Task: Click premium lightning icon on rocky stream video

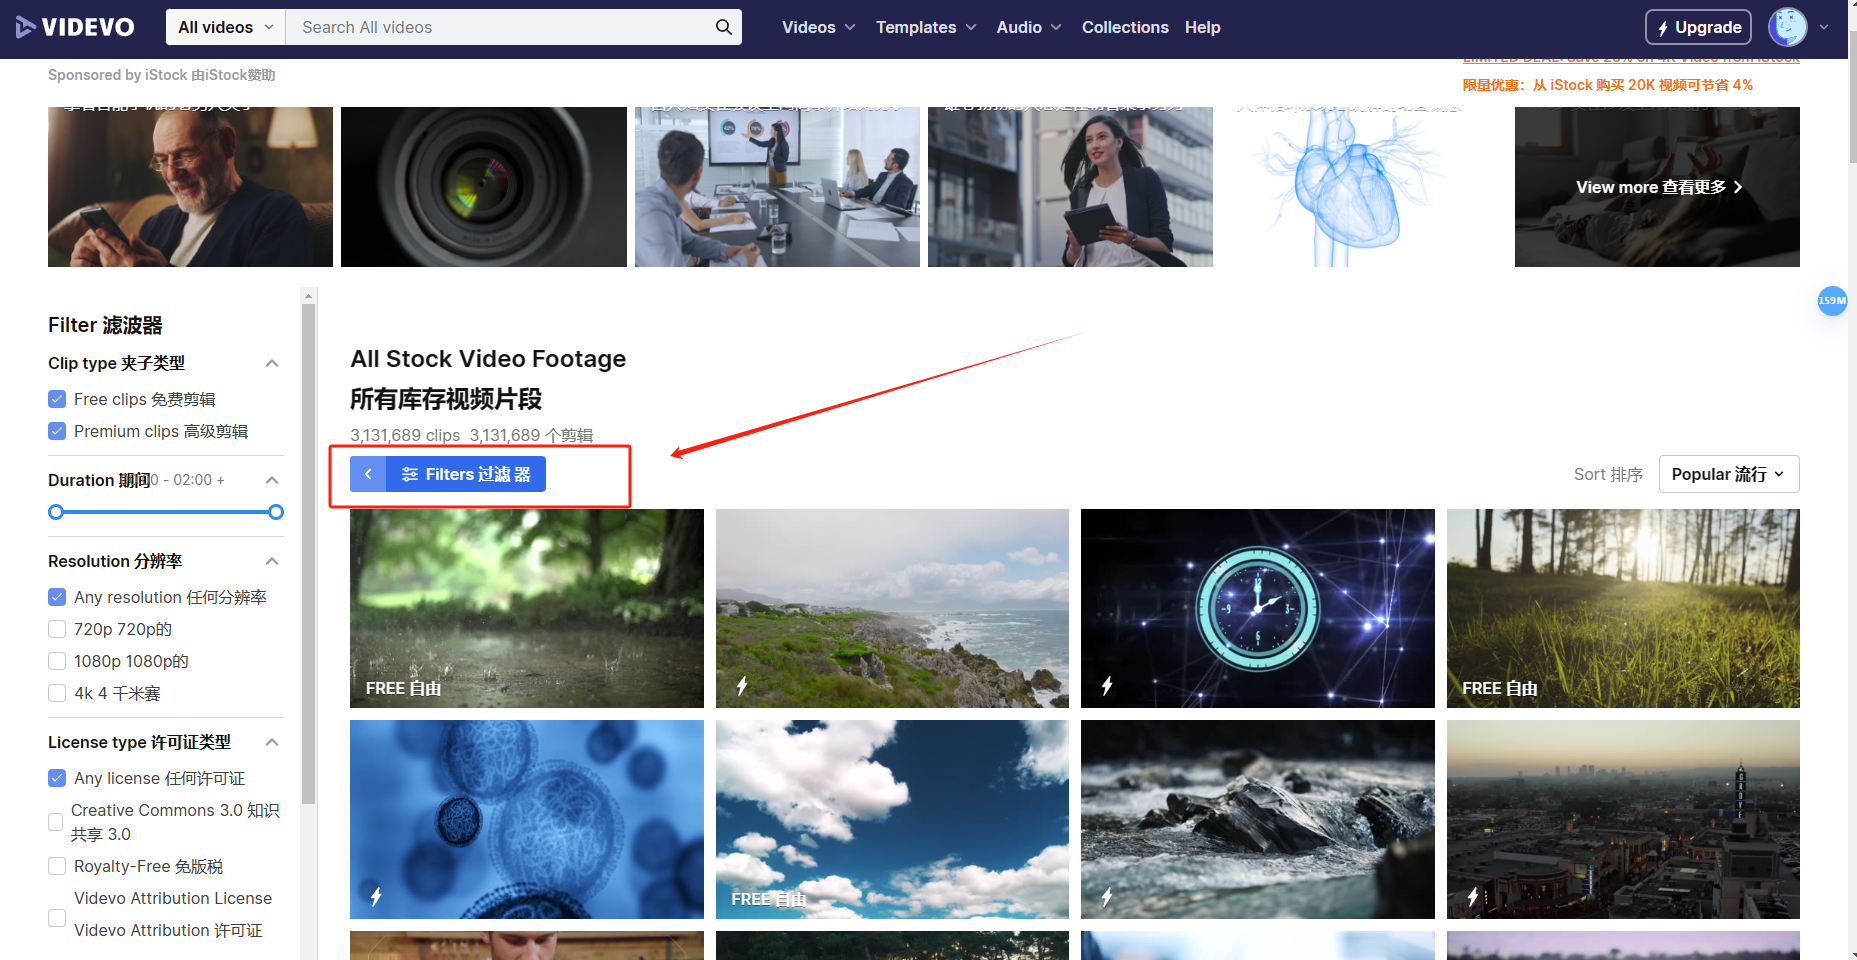Action: click(x=1107, y=897)
